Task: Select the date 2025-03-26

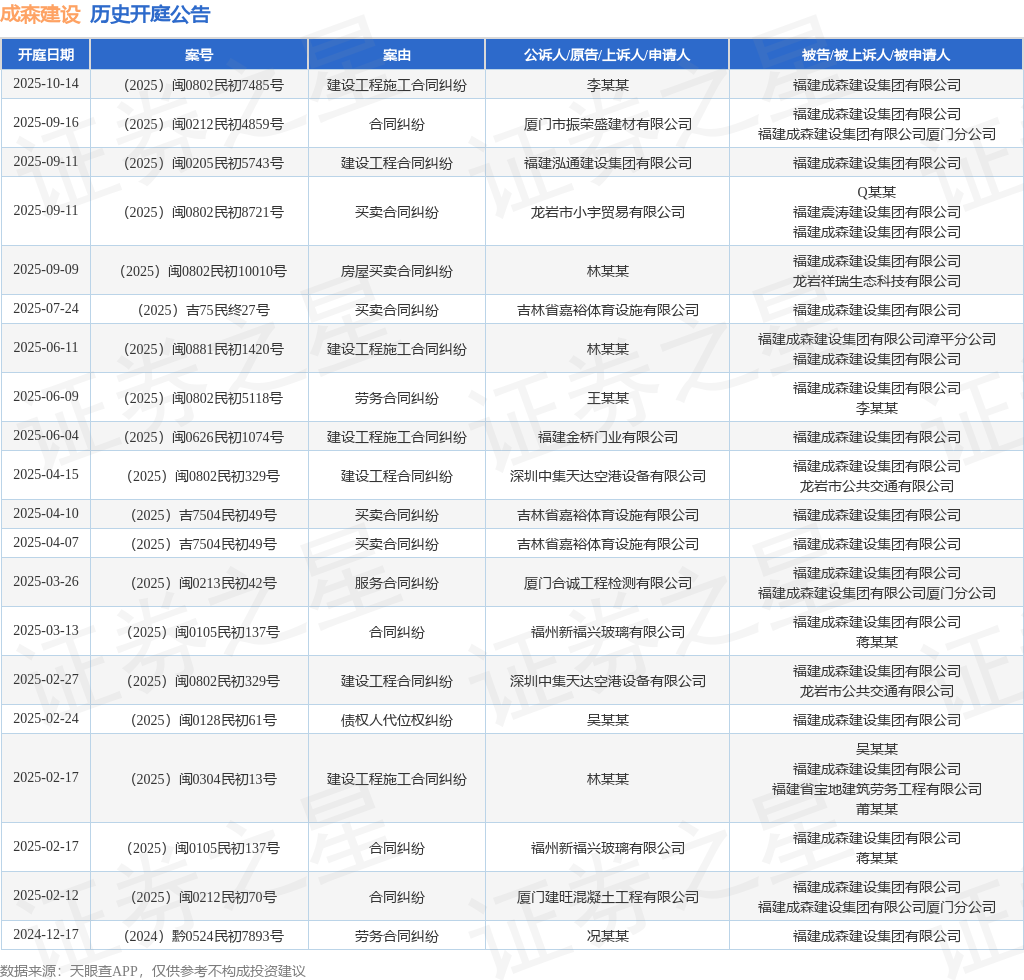Action: 46,582
